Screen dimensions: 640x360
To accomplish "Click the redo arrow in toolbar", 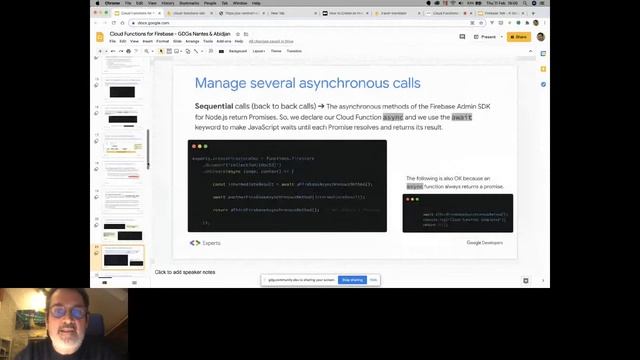I will click(x=121, y=51).
